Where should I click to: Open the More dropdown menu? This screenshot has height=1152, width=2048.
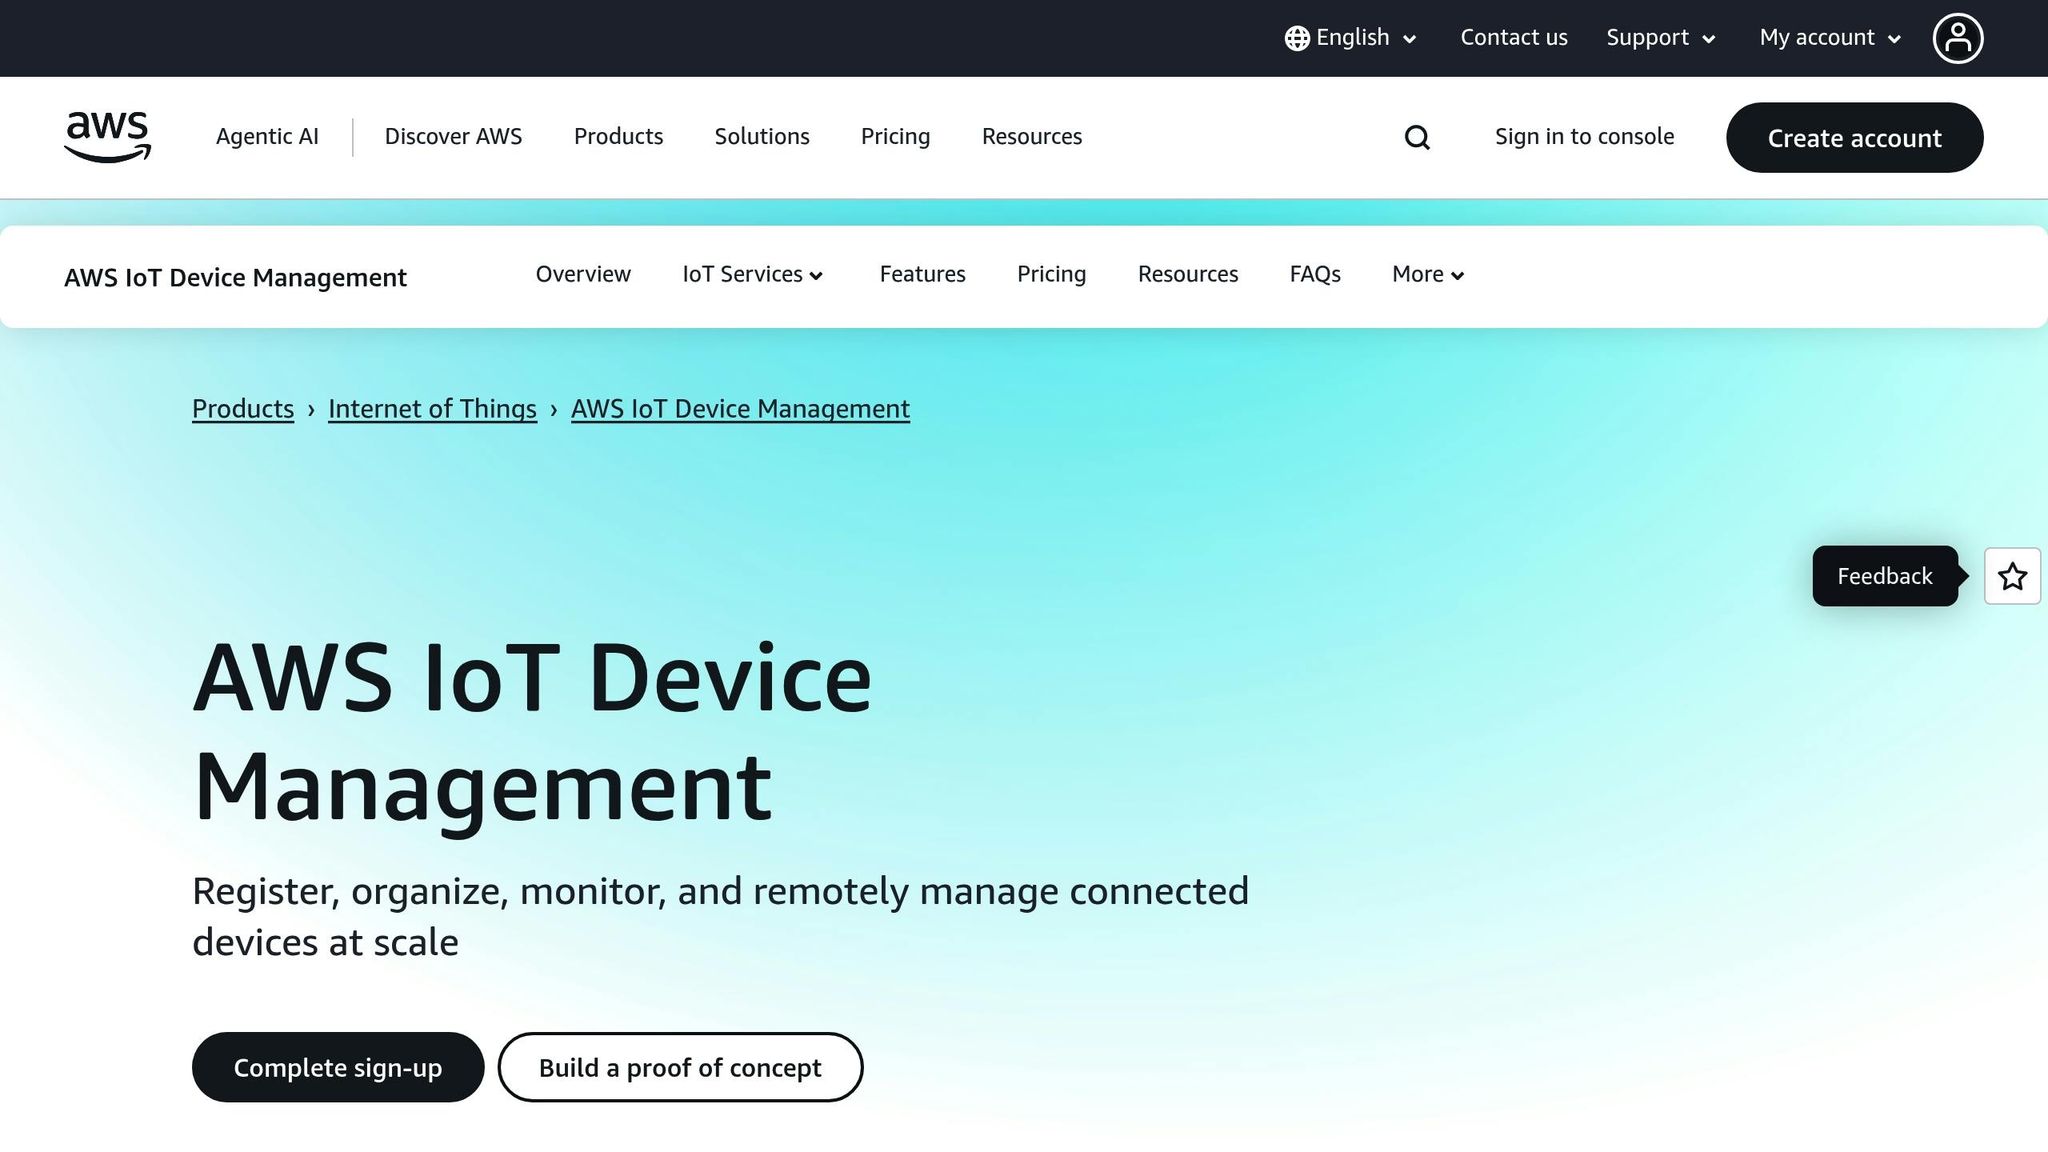click(1428, 274)
